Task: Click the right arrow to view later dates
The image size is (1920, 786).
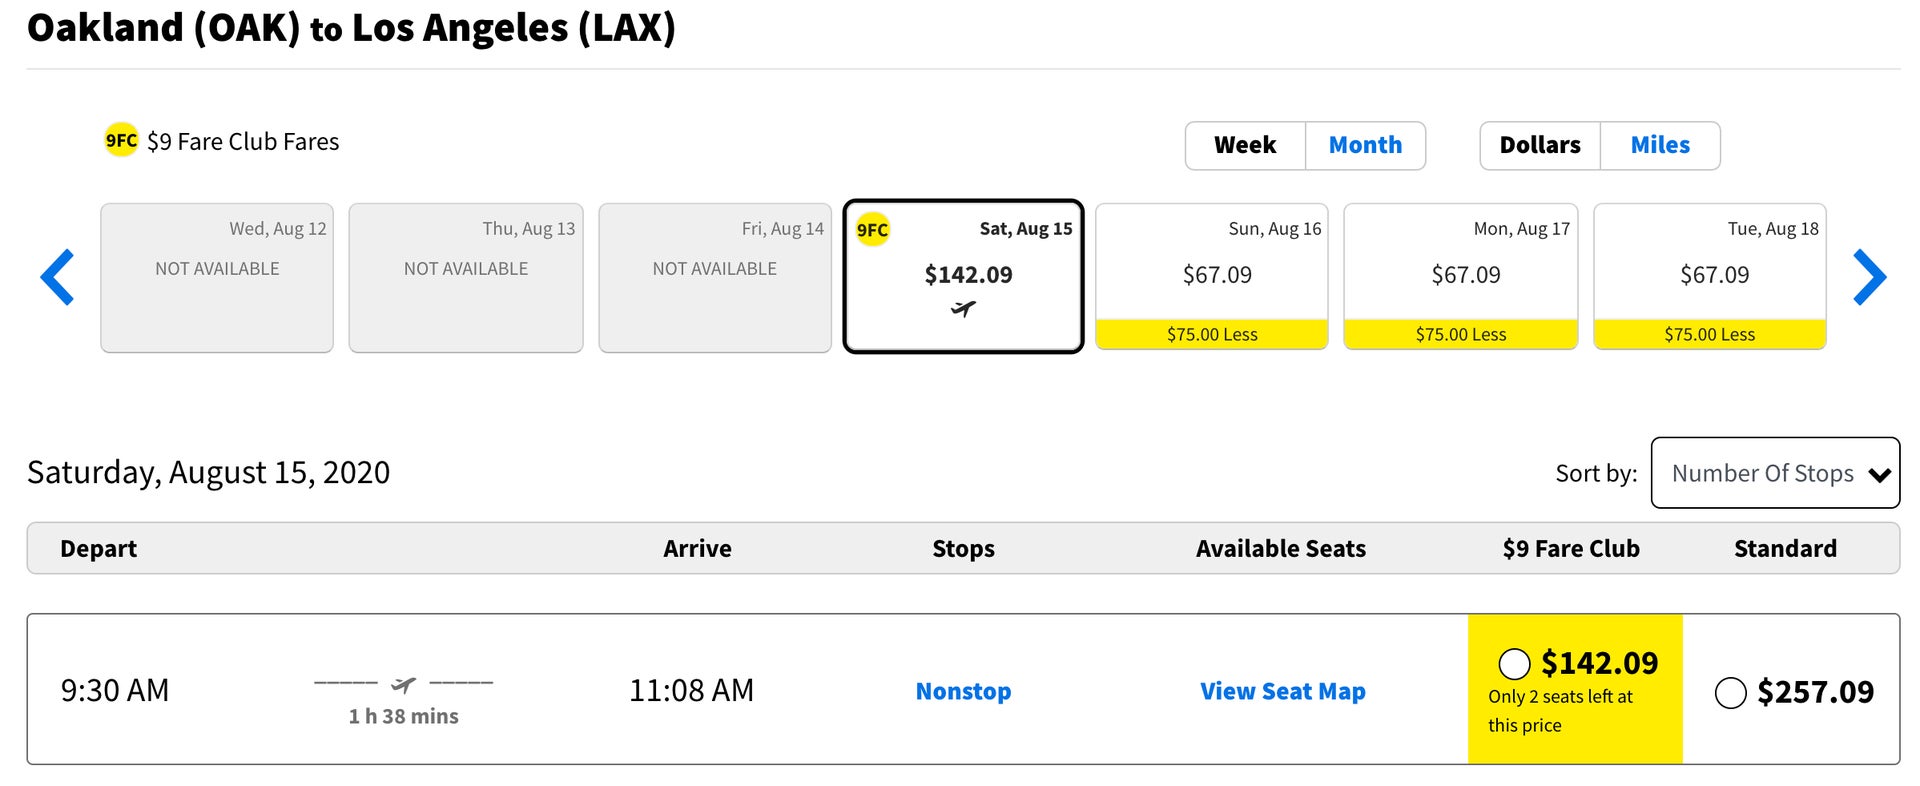Action: (x=1870, y=277)
